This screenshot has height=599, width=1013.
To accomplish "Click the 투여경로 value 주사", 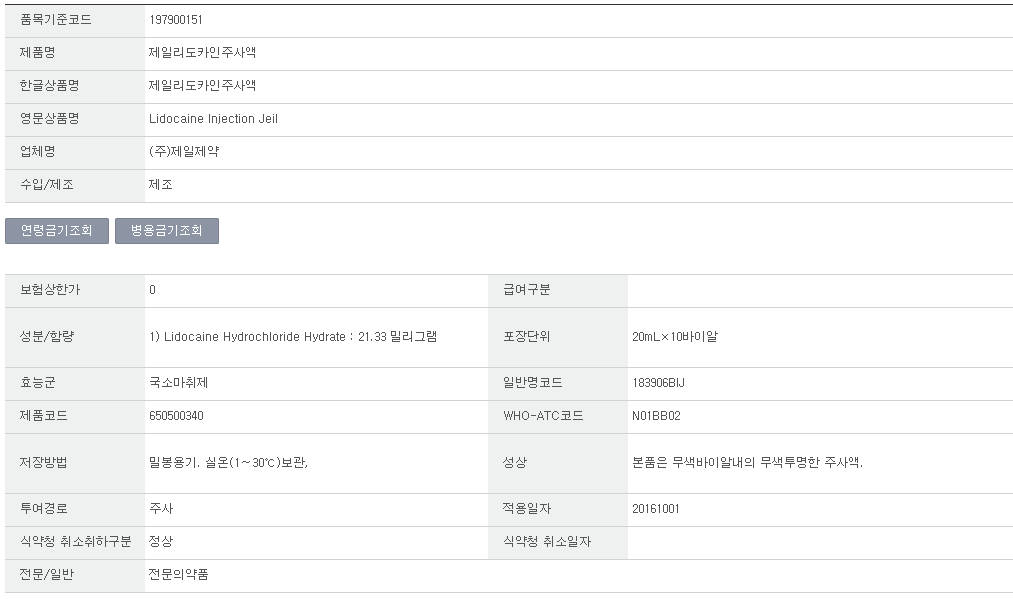I will [x=161, y=509].
